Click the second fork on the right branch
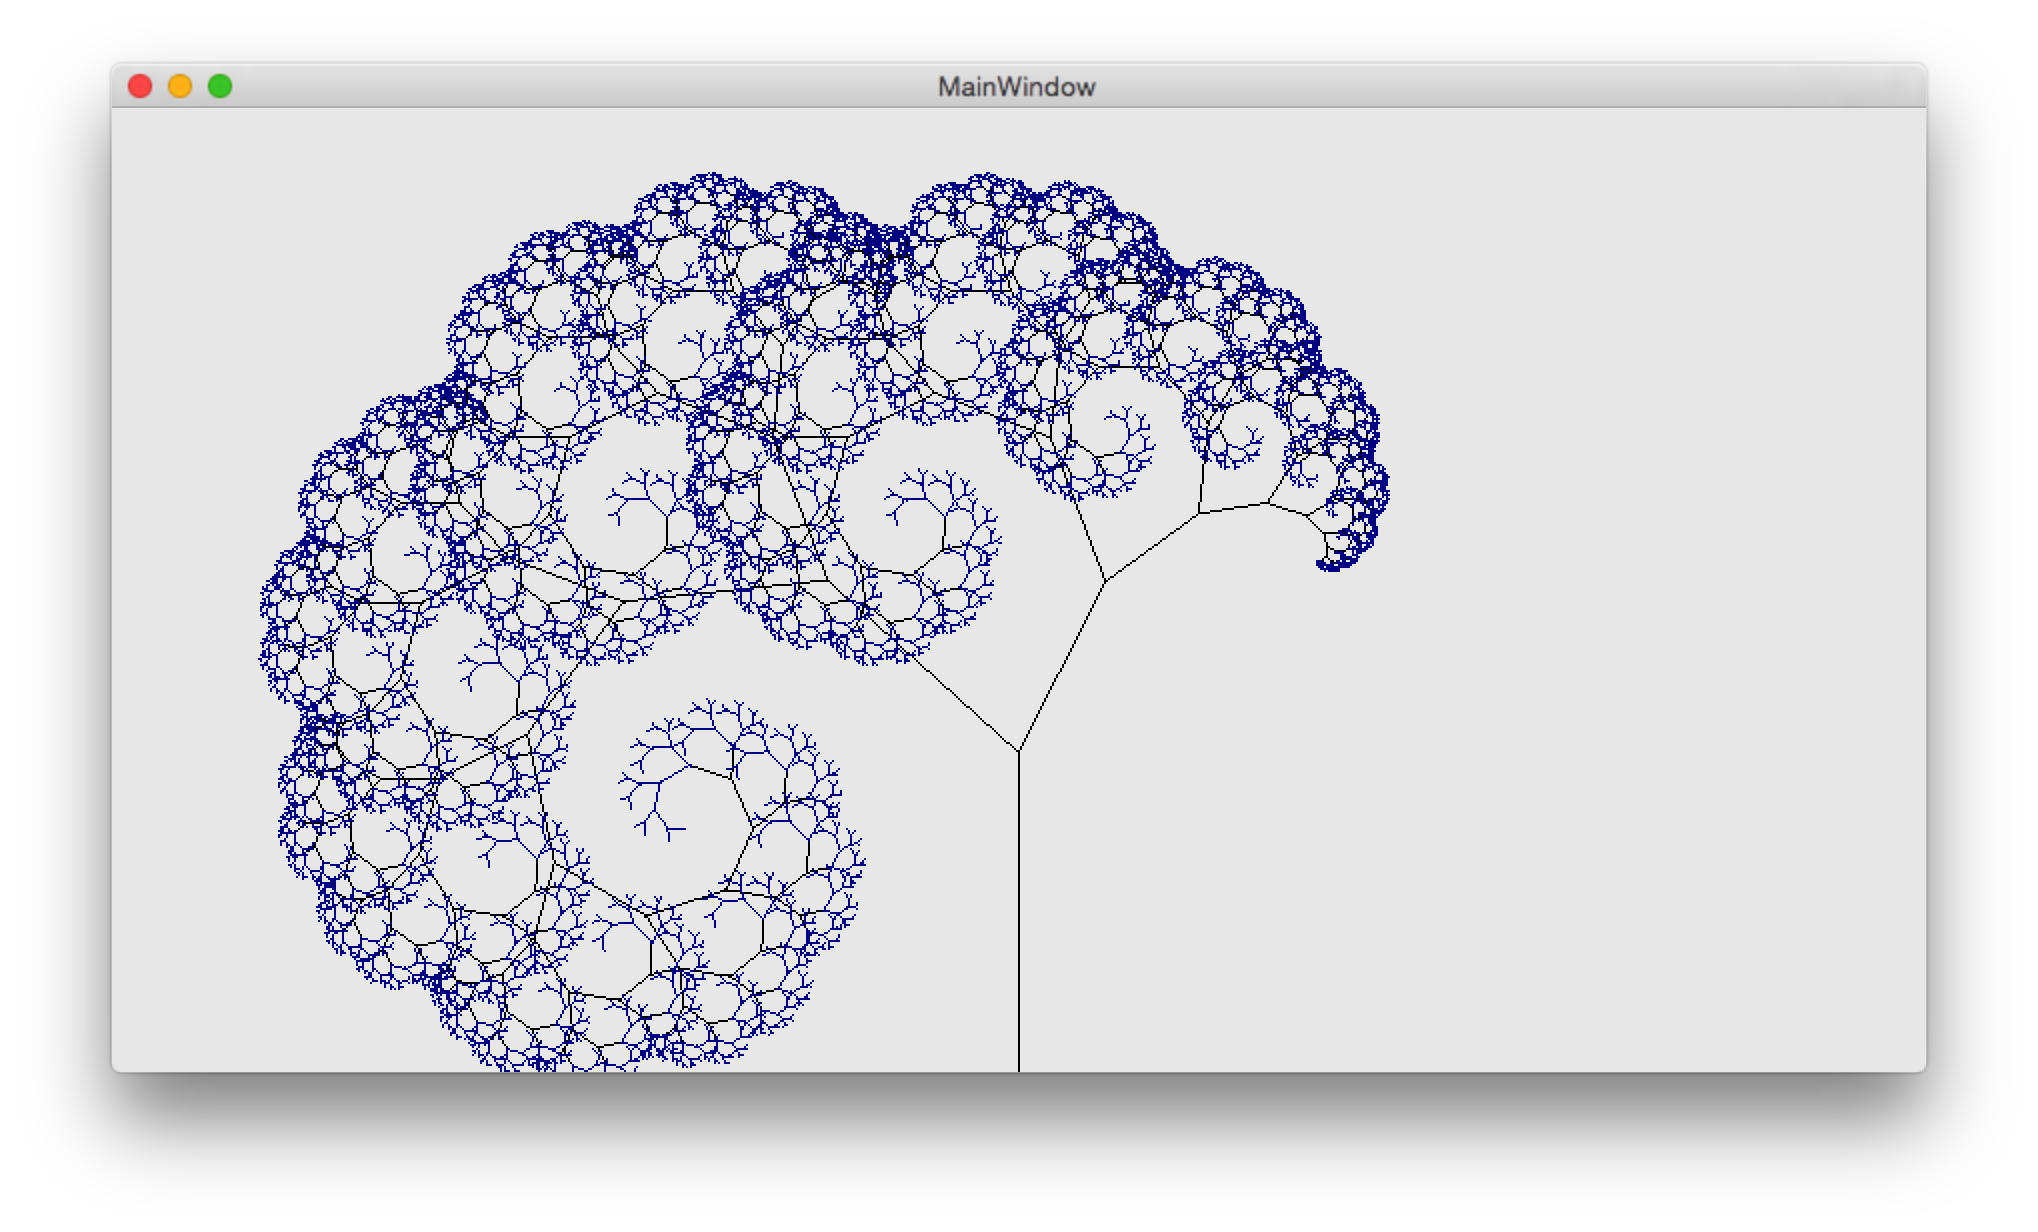 [x=1104, y=580]
